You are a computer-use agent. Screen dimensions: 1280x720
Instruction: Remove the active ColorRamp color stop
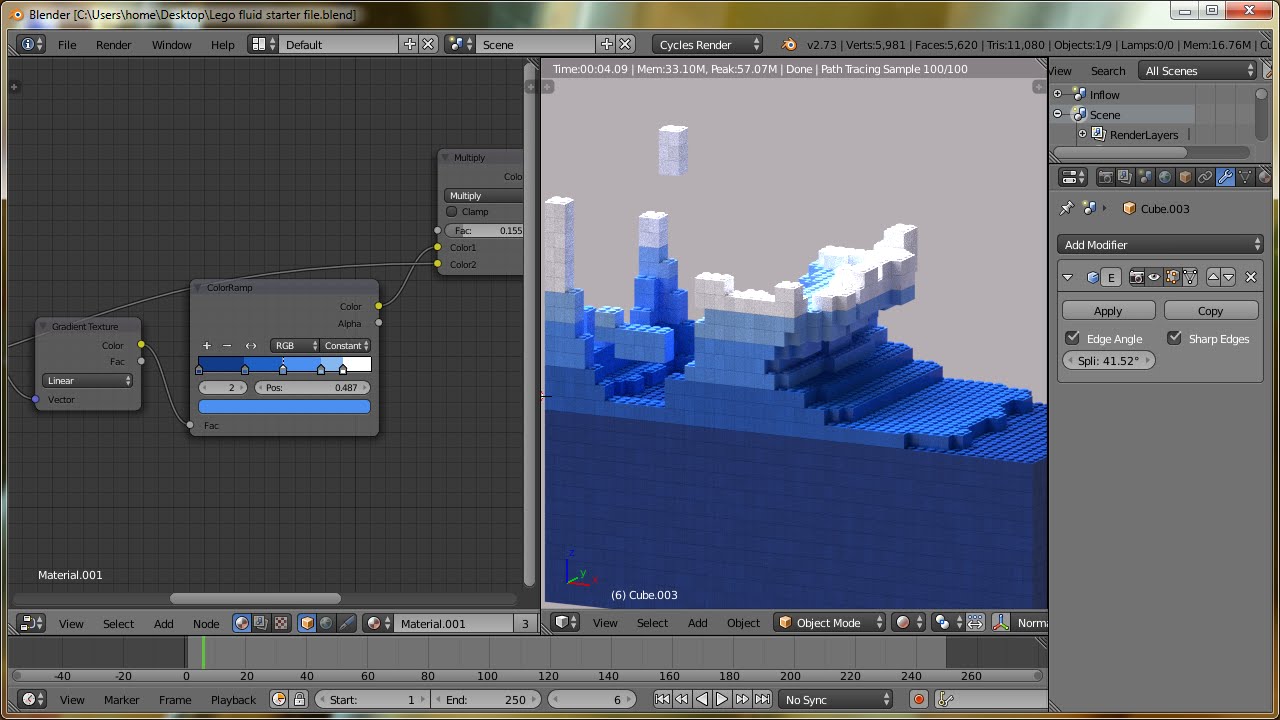tap(227, 345)
